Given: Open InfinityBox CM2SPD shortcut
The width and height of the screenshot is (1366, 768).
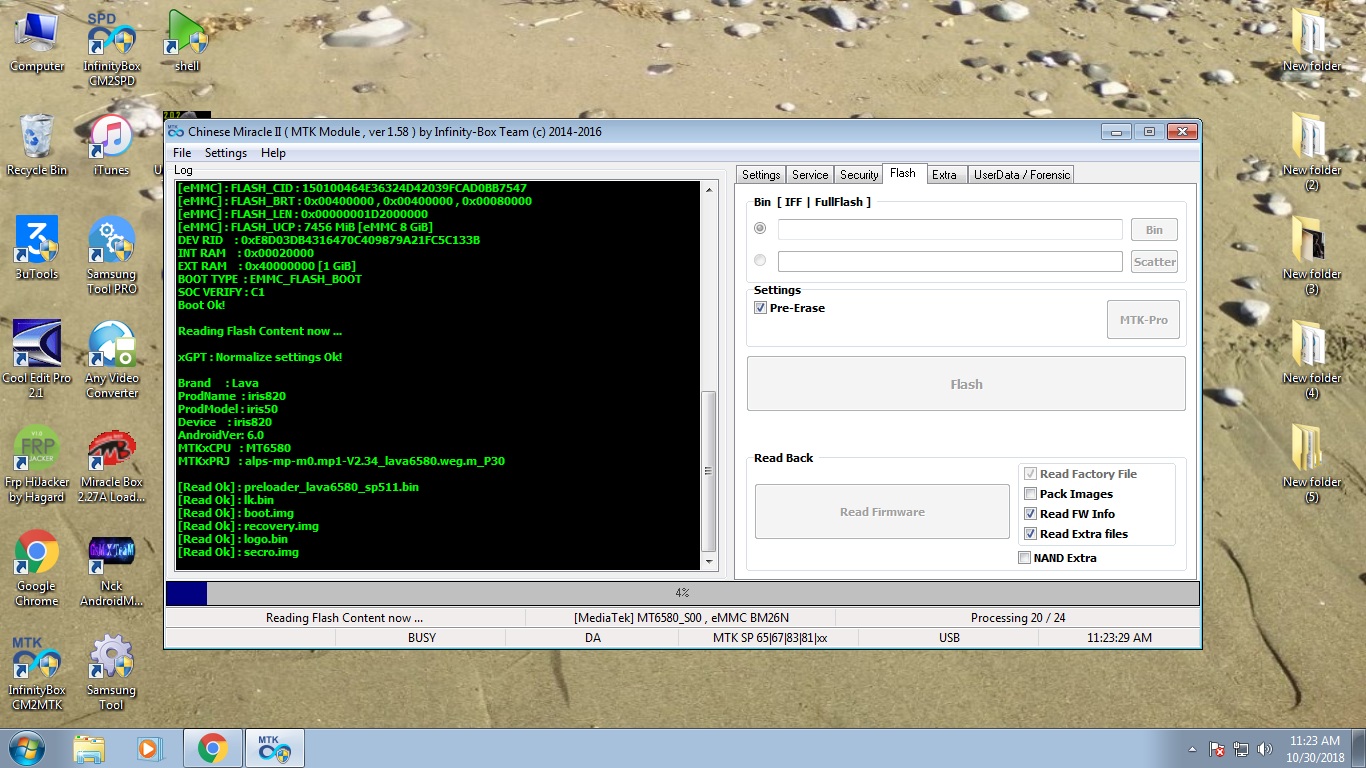Looking at the screenshot, I should click(x=111, y=48).
